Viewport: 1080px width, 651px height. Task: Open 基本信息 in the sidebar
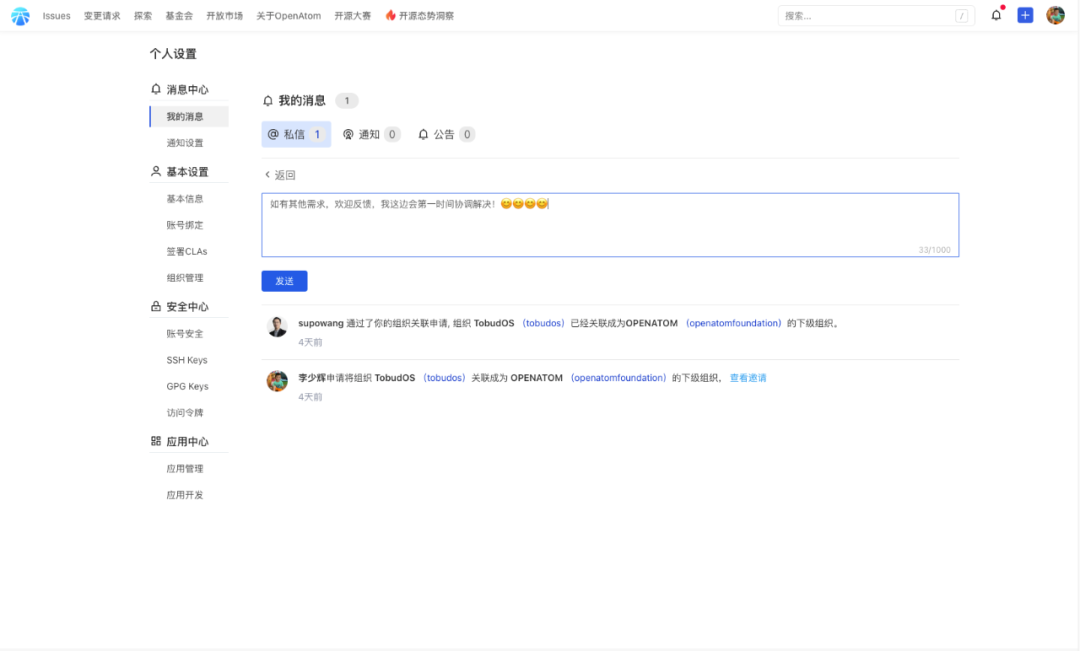point(185,198)
